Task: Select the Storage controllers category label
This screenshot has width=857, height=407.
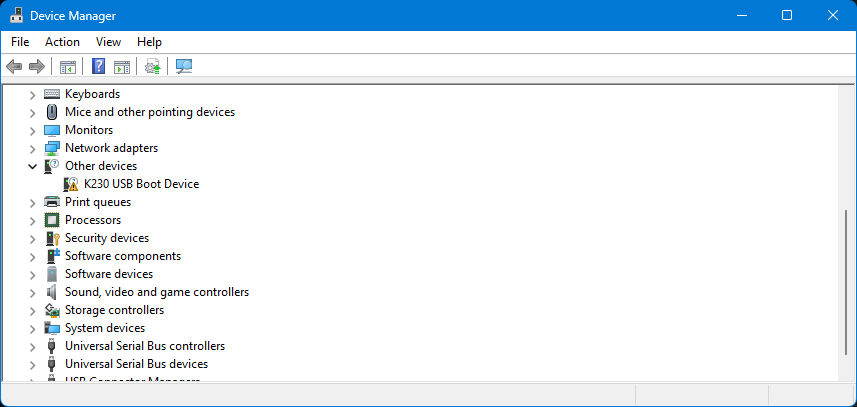Action: click(x=114, y=310)
